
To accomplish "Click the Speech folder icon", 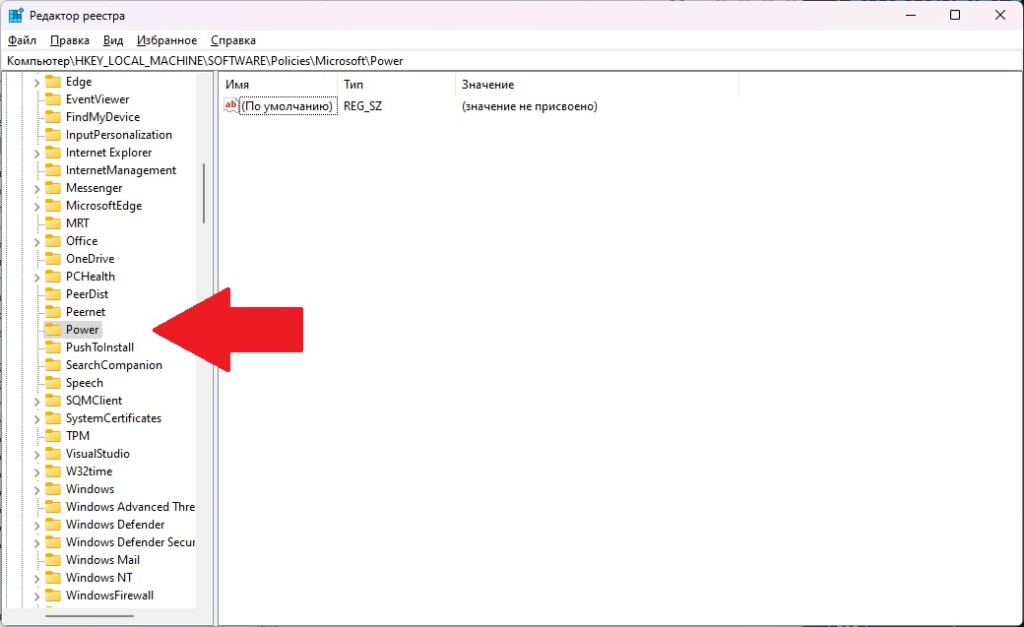I will click(53, 383).
